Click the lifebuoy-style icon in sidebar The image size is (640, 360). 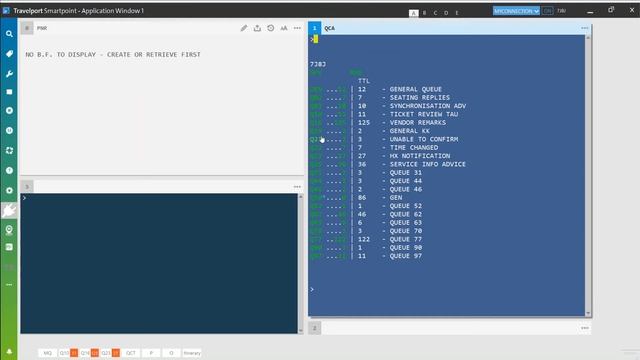[9, 151]
